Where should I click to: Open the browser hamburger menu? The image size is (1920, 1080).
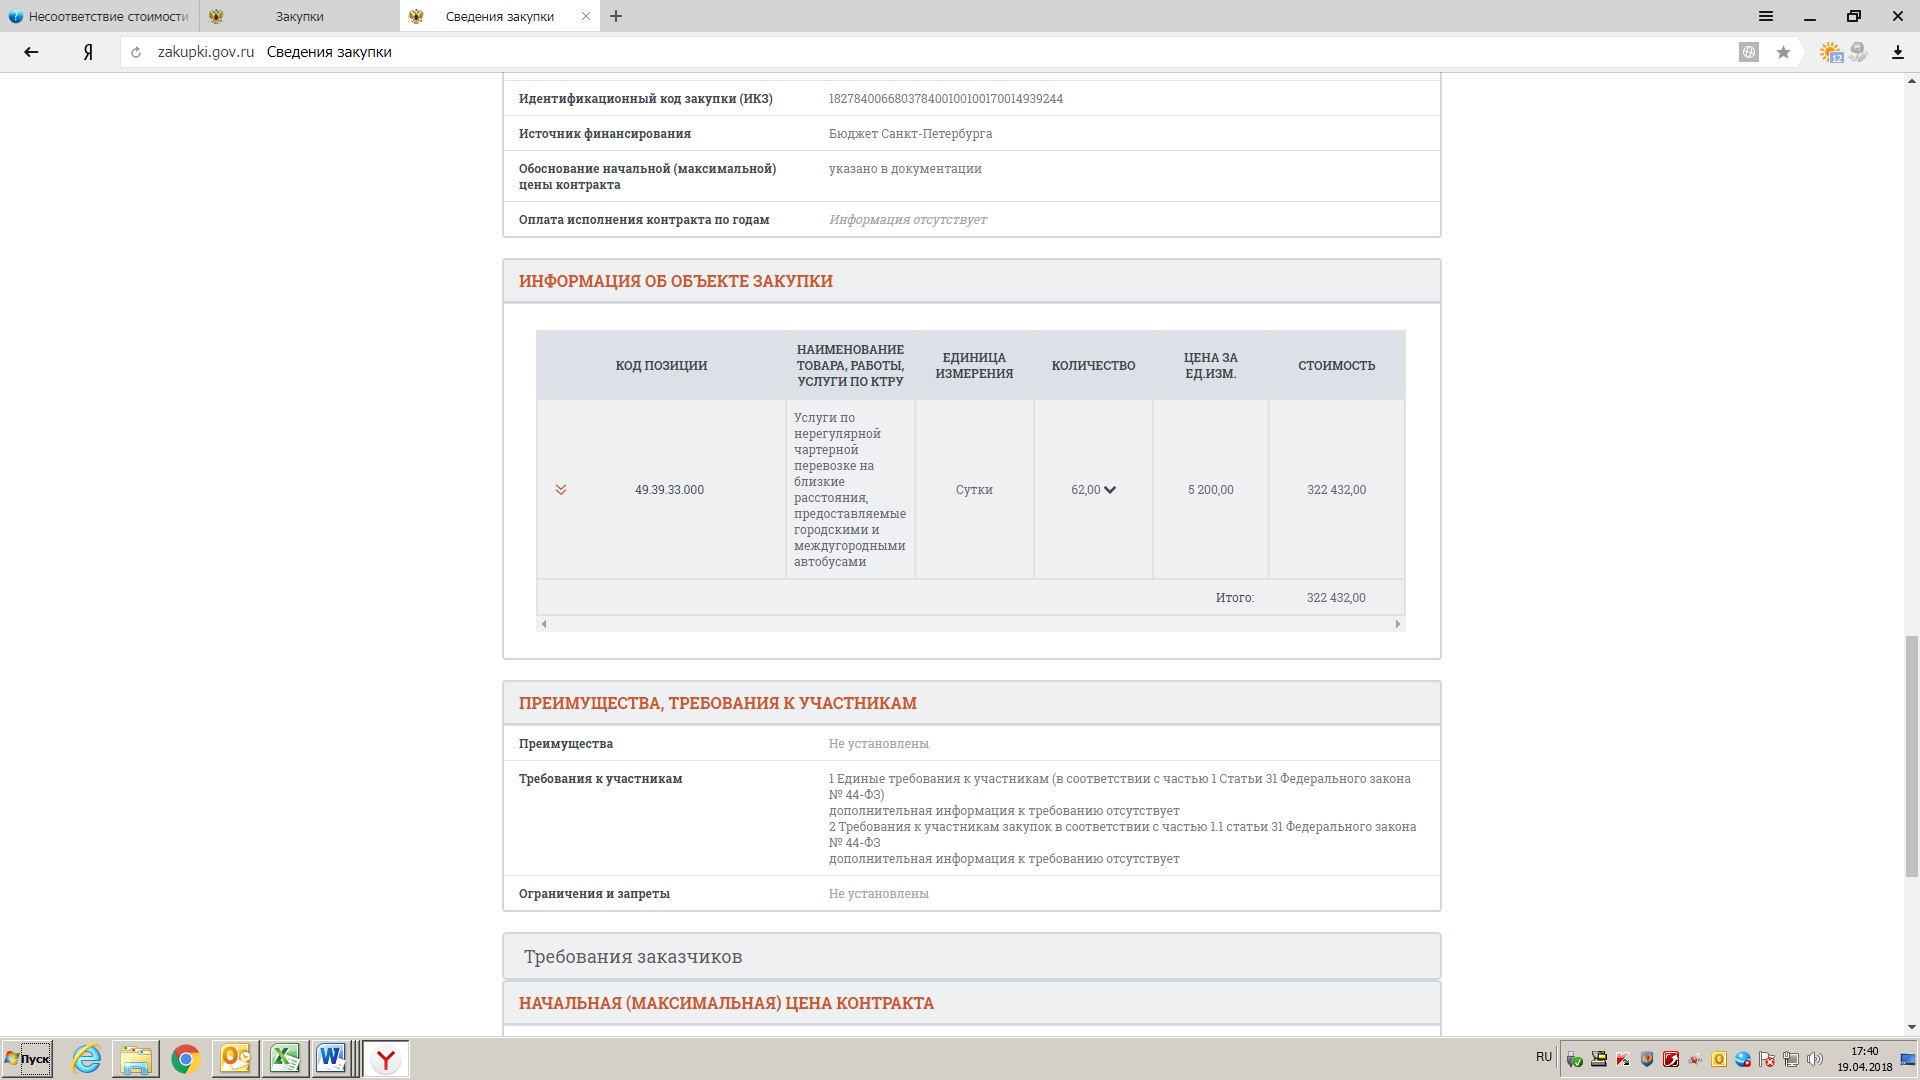(x=1766, y=16)
